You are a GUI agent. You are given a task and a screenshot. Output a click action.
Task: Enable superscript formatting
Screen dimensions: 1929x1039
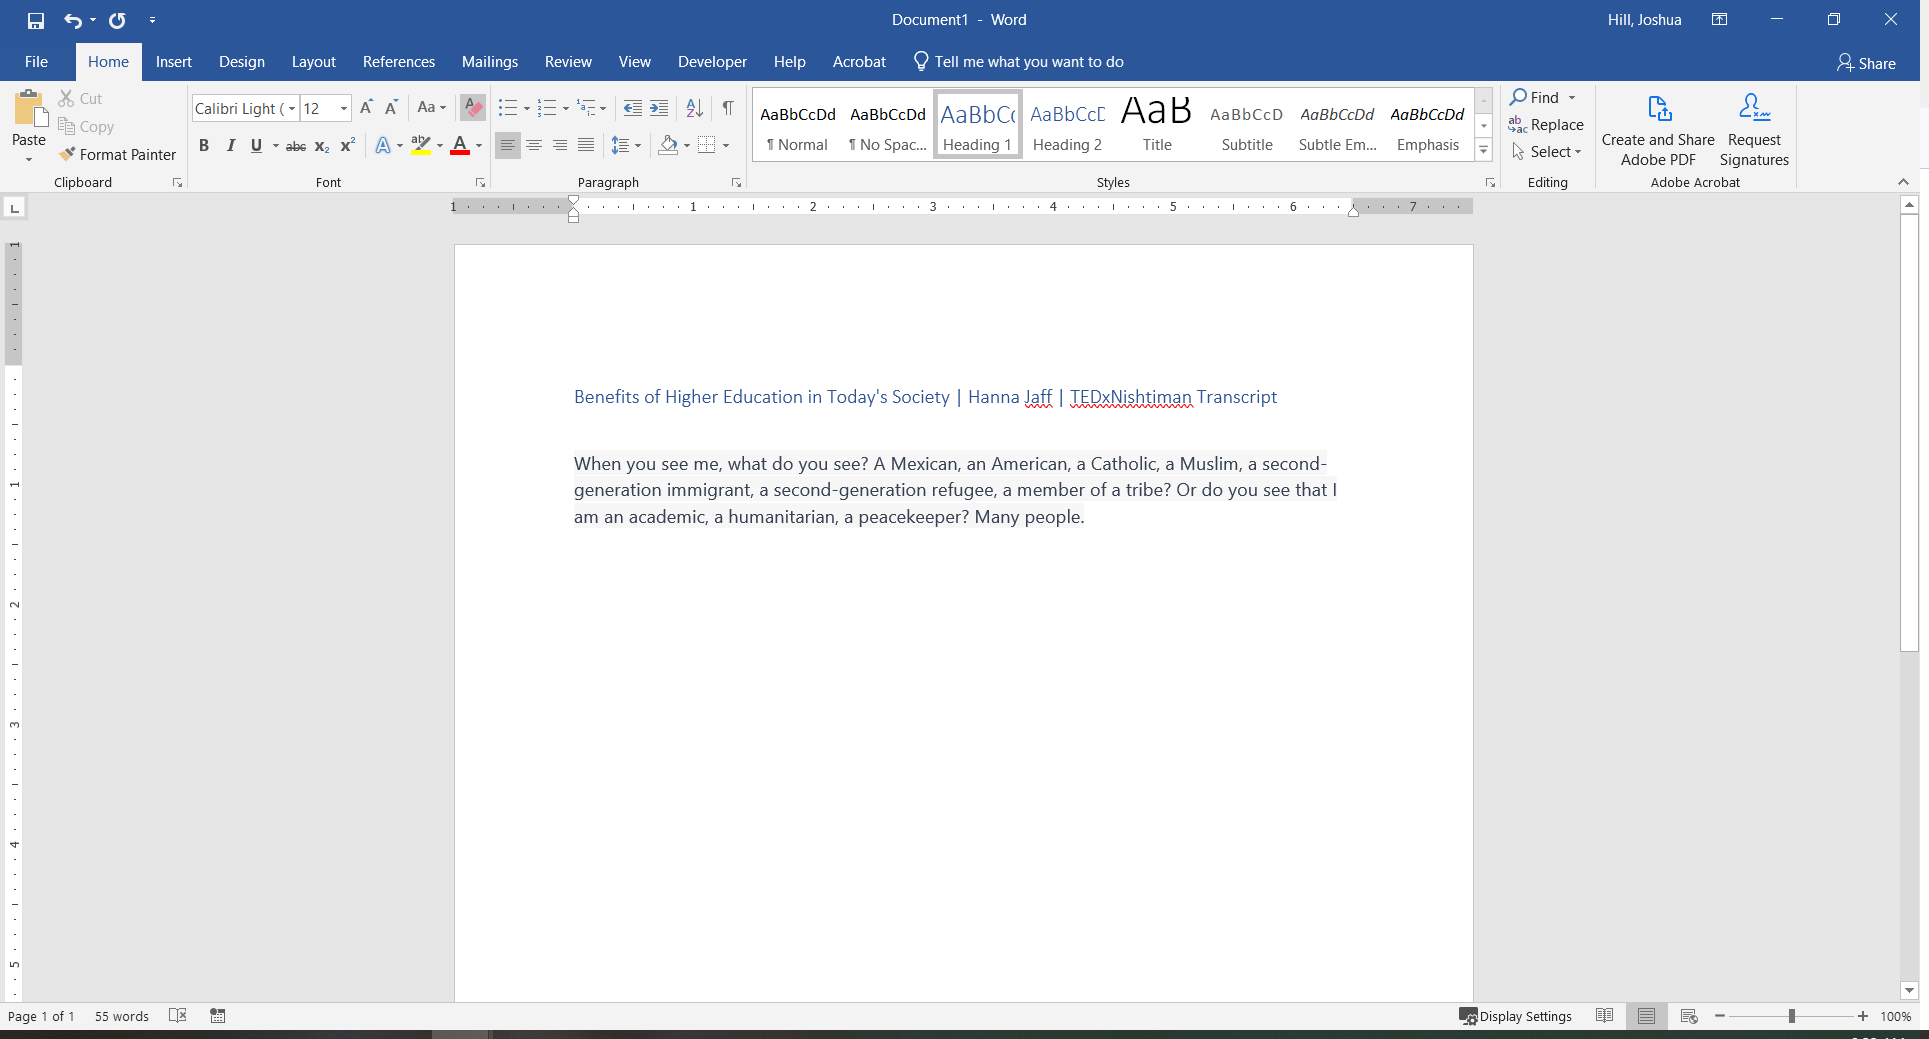[347, 146]
